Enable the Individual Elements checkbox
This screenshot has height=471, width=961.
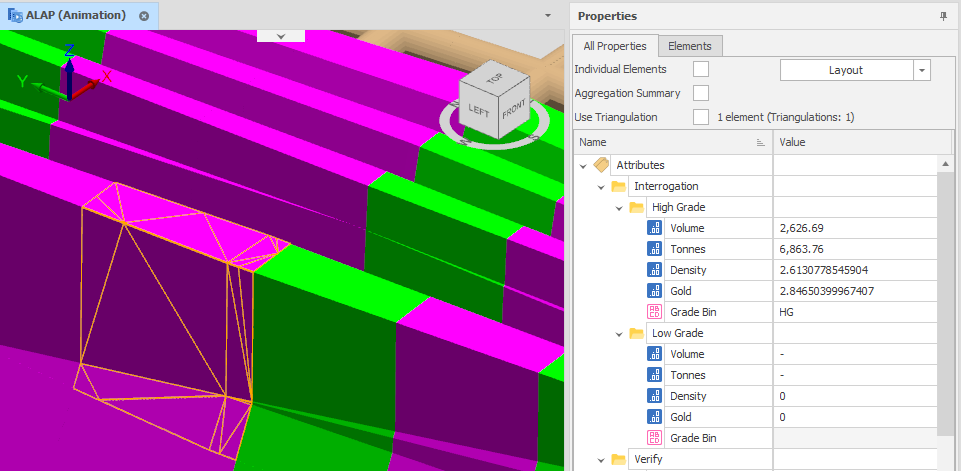coord(701,69)
